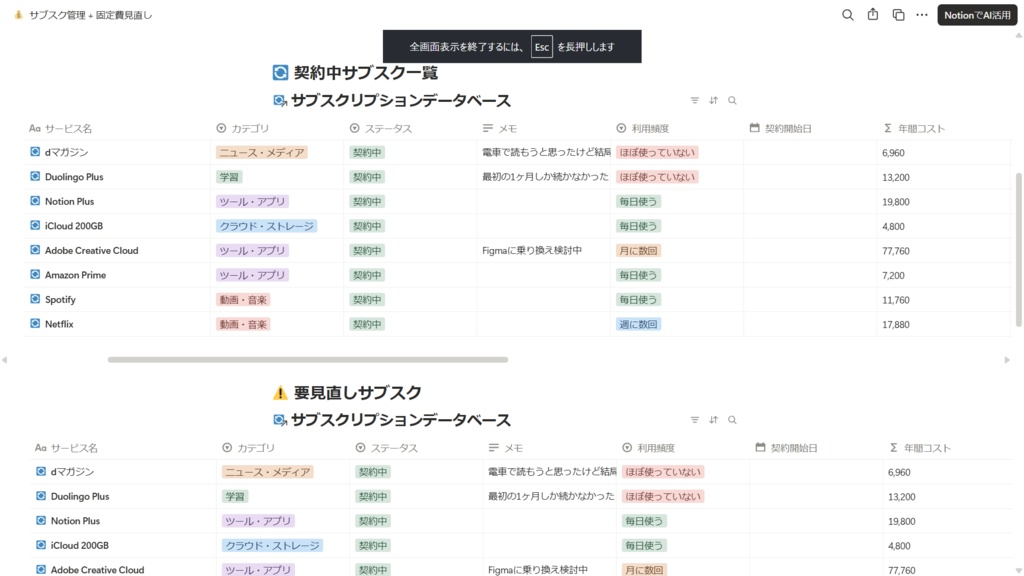Open filter for the 要見直しサブスク database
This screenshot has height=576, width=1024.
695,420
